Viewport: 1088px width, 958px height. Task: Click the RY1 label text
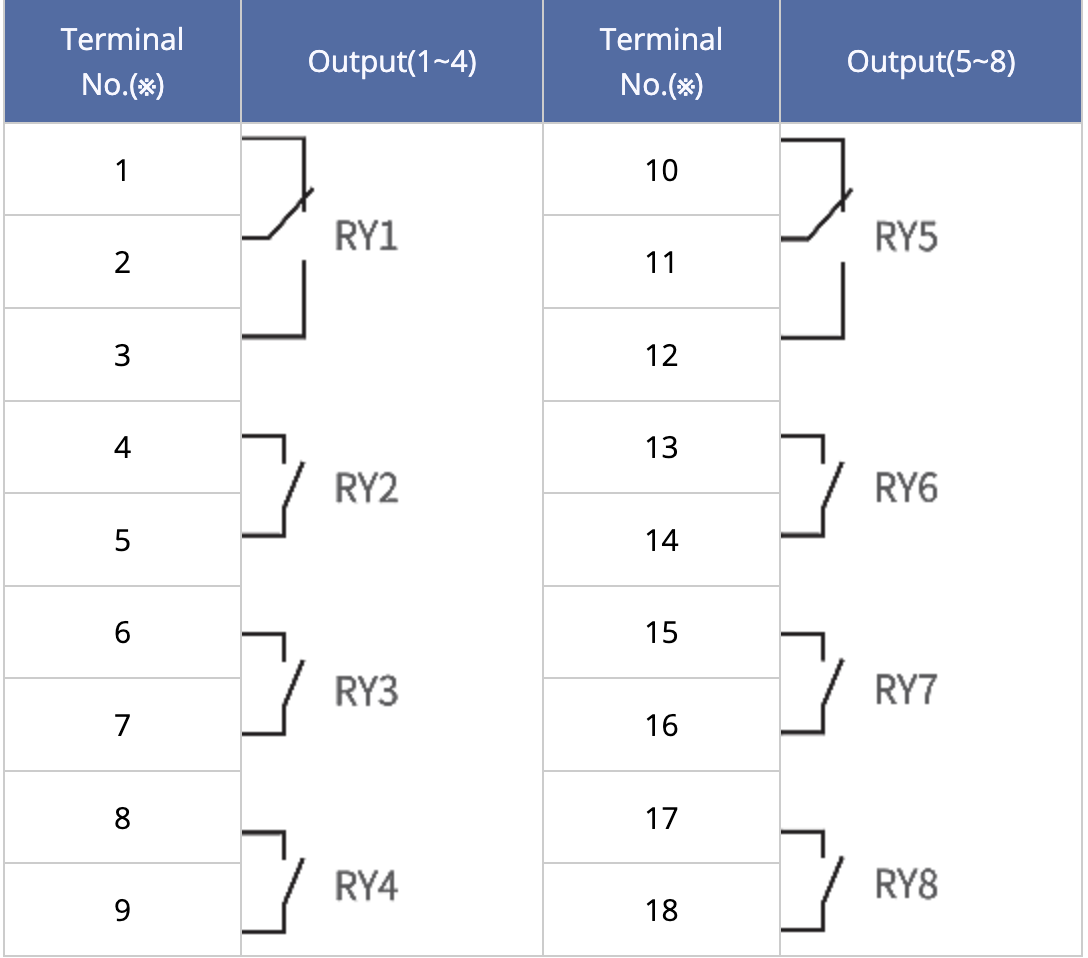click(366, 236)
